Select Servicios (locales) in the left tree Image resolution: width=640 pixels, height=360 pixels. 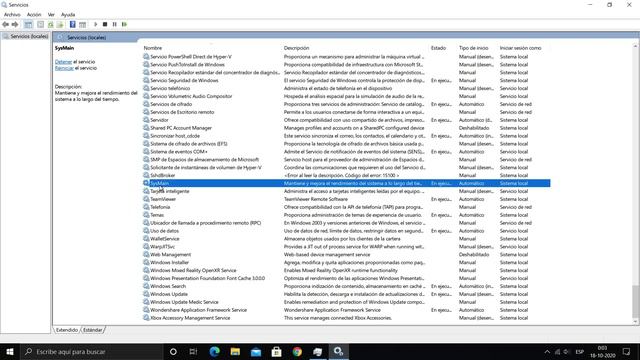[x=29, y=36]
